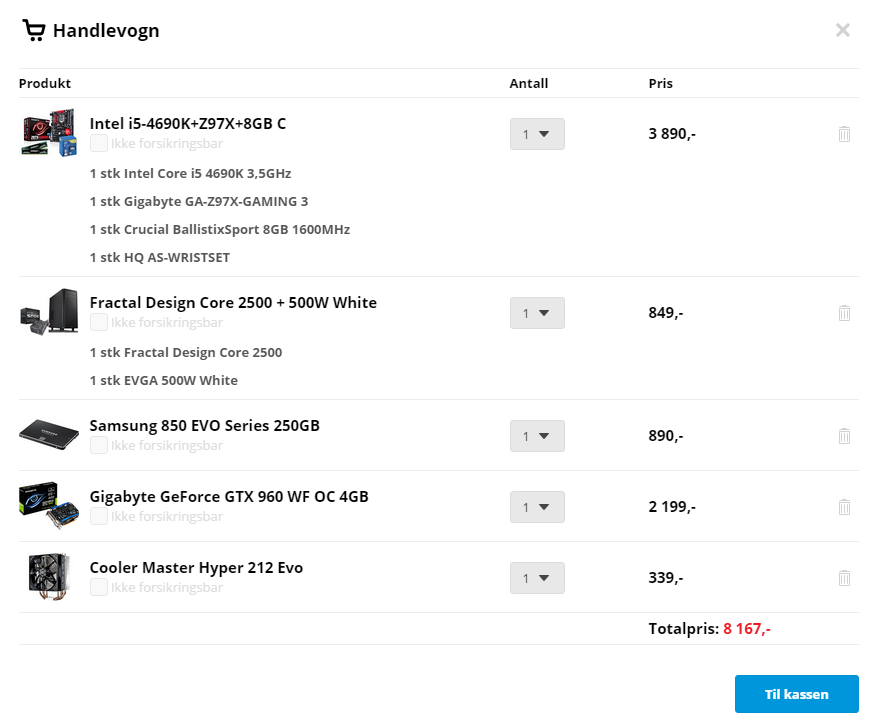Delete the Intel i5-4690K bundle from cart
The height and width of the screenshot is (728, 874).
tap(844, 134)
